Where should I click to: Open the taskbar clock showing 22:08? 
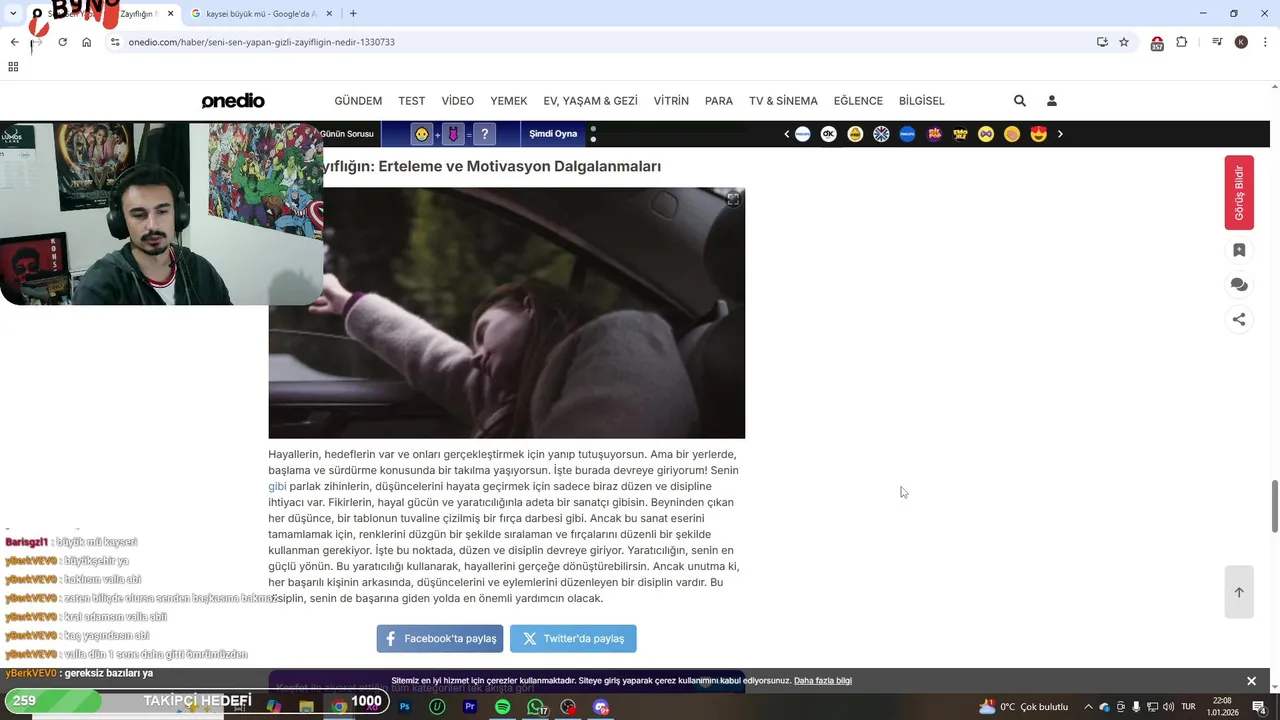1222,707
